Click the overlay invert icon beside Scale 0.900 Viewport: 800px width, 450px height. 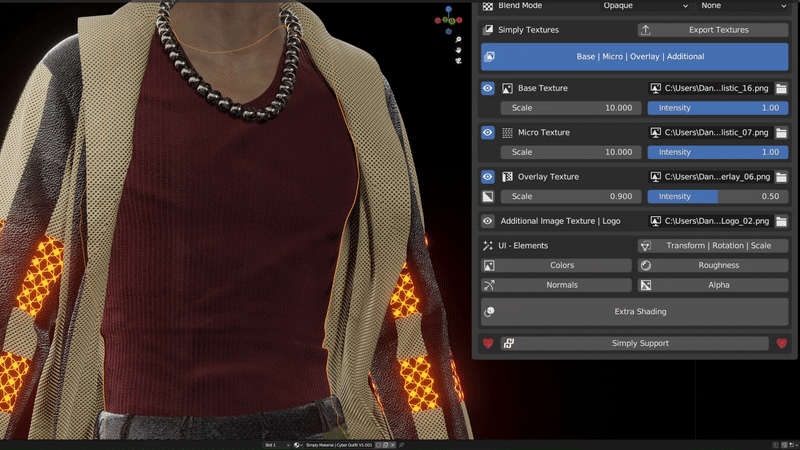click(488, 197)
